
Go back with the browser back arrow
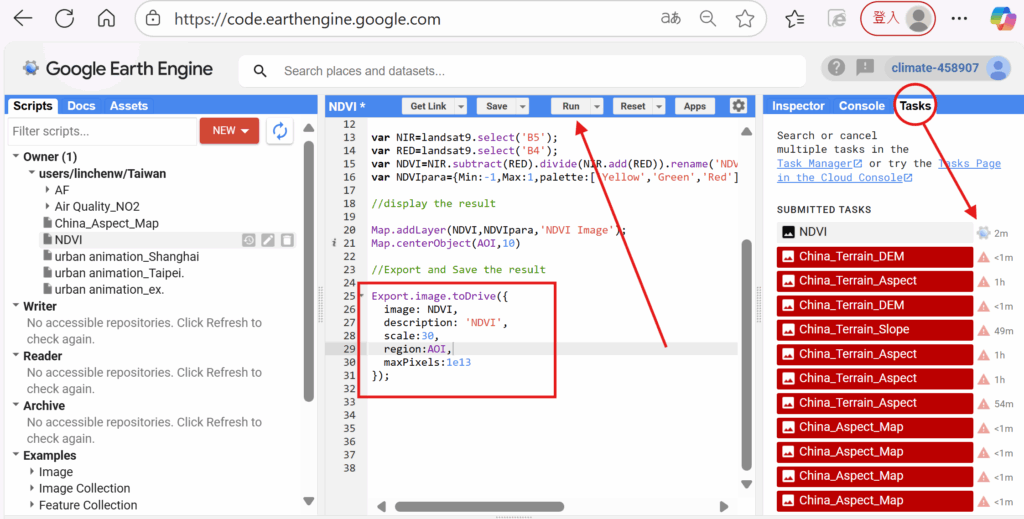(x=24, y=18)
